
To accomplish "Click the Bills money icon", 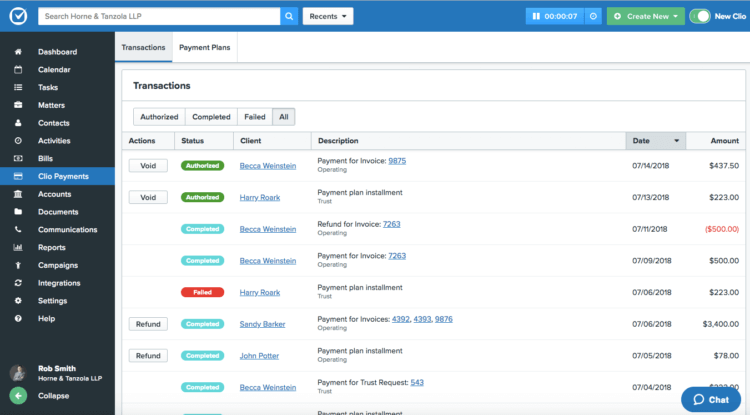I will (x=18, y=158).
